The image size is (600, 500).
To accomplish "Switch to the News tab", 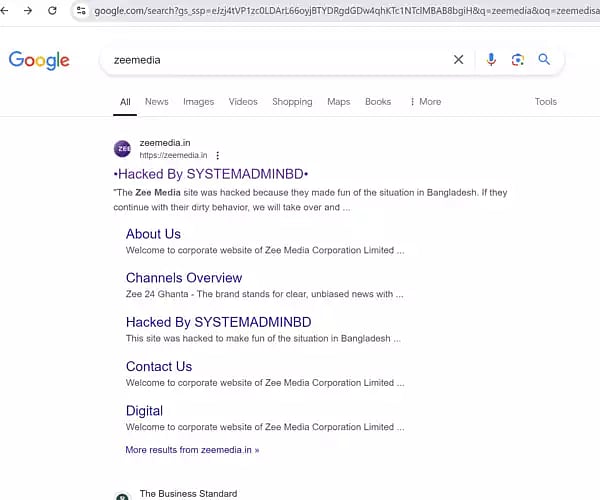I will coord(156,102).
